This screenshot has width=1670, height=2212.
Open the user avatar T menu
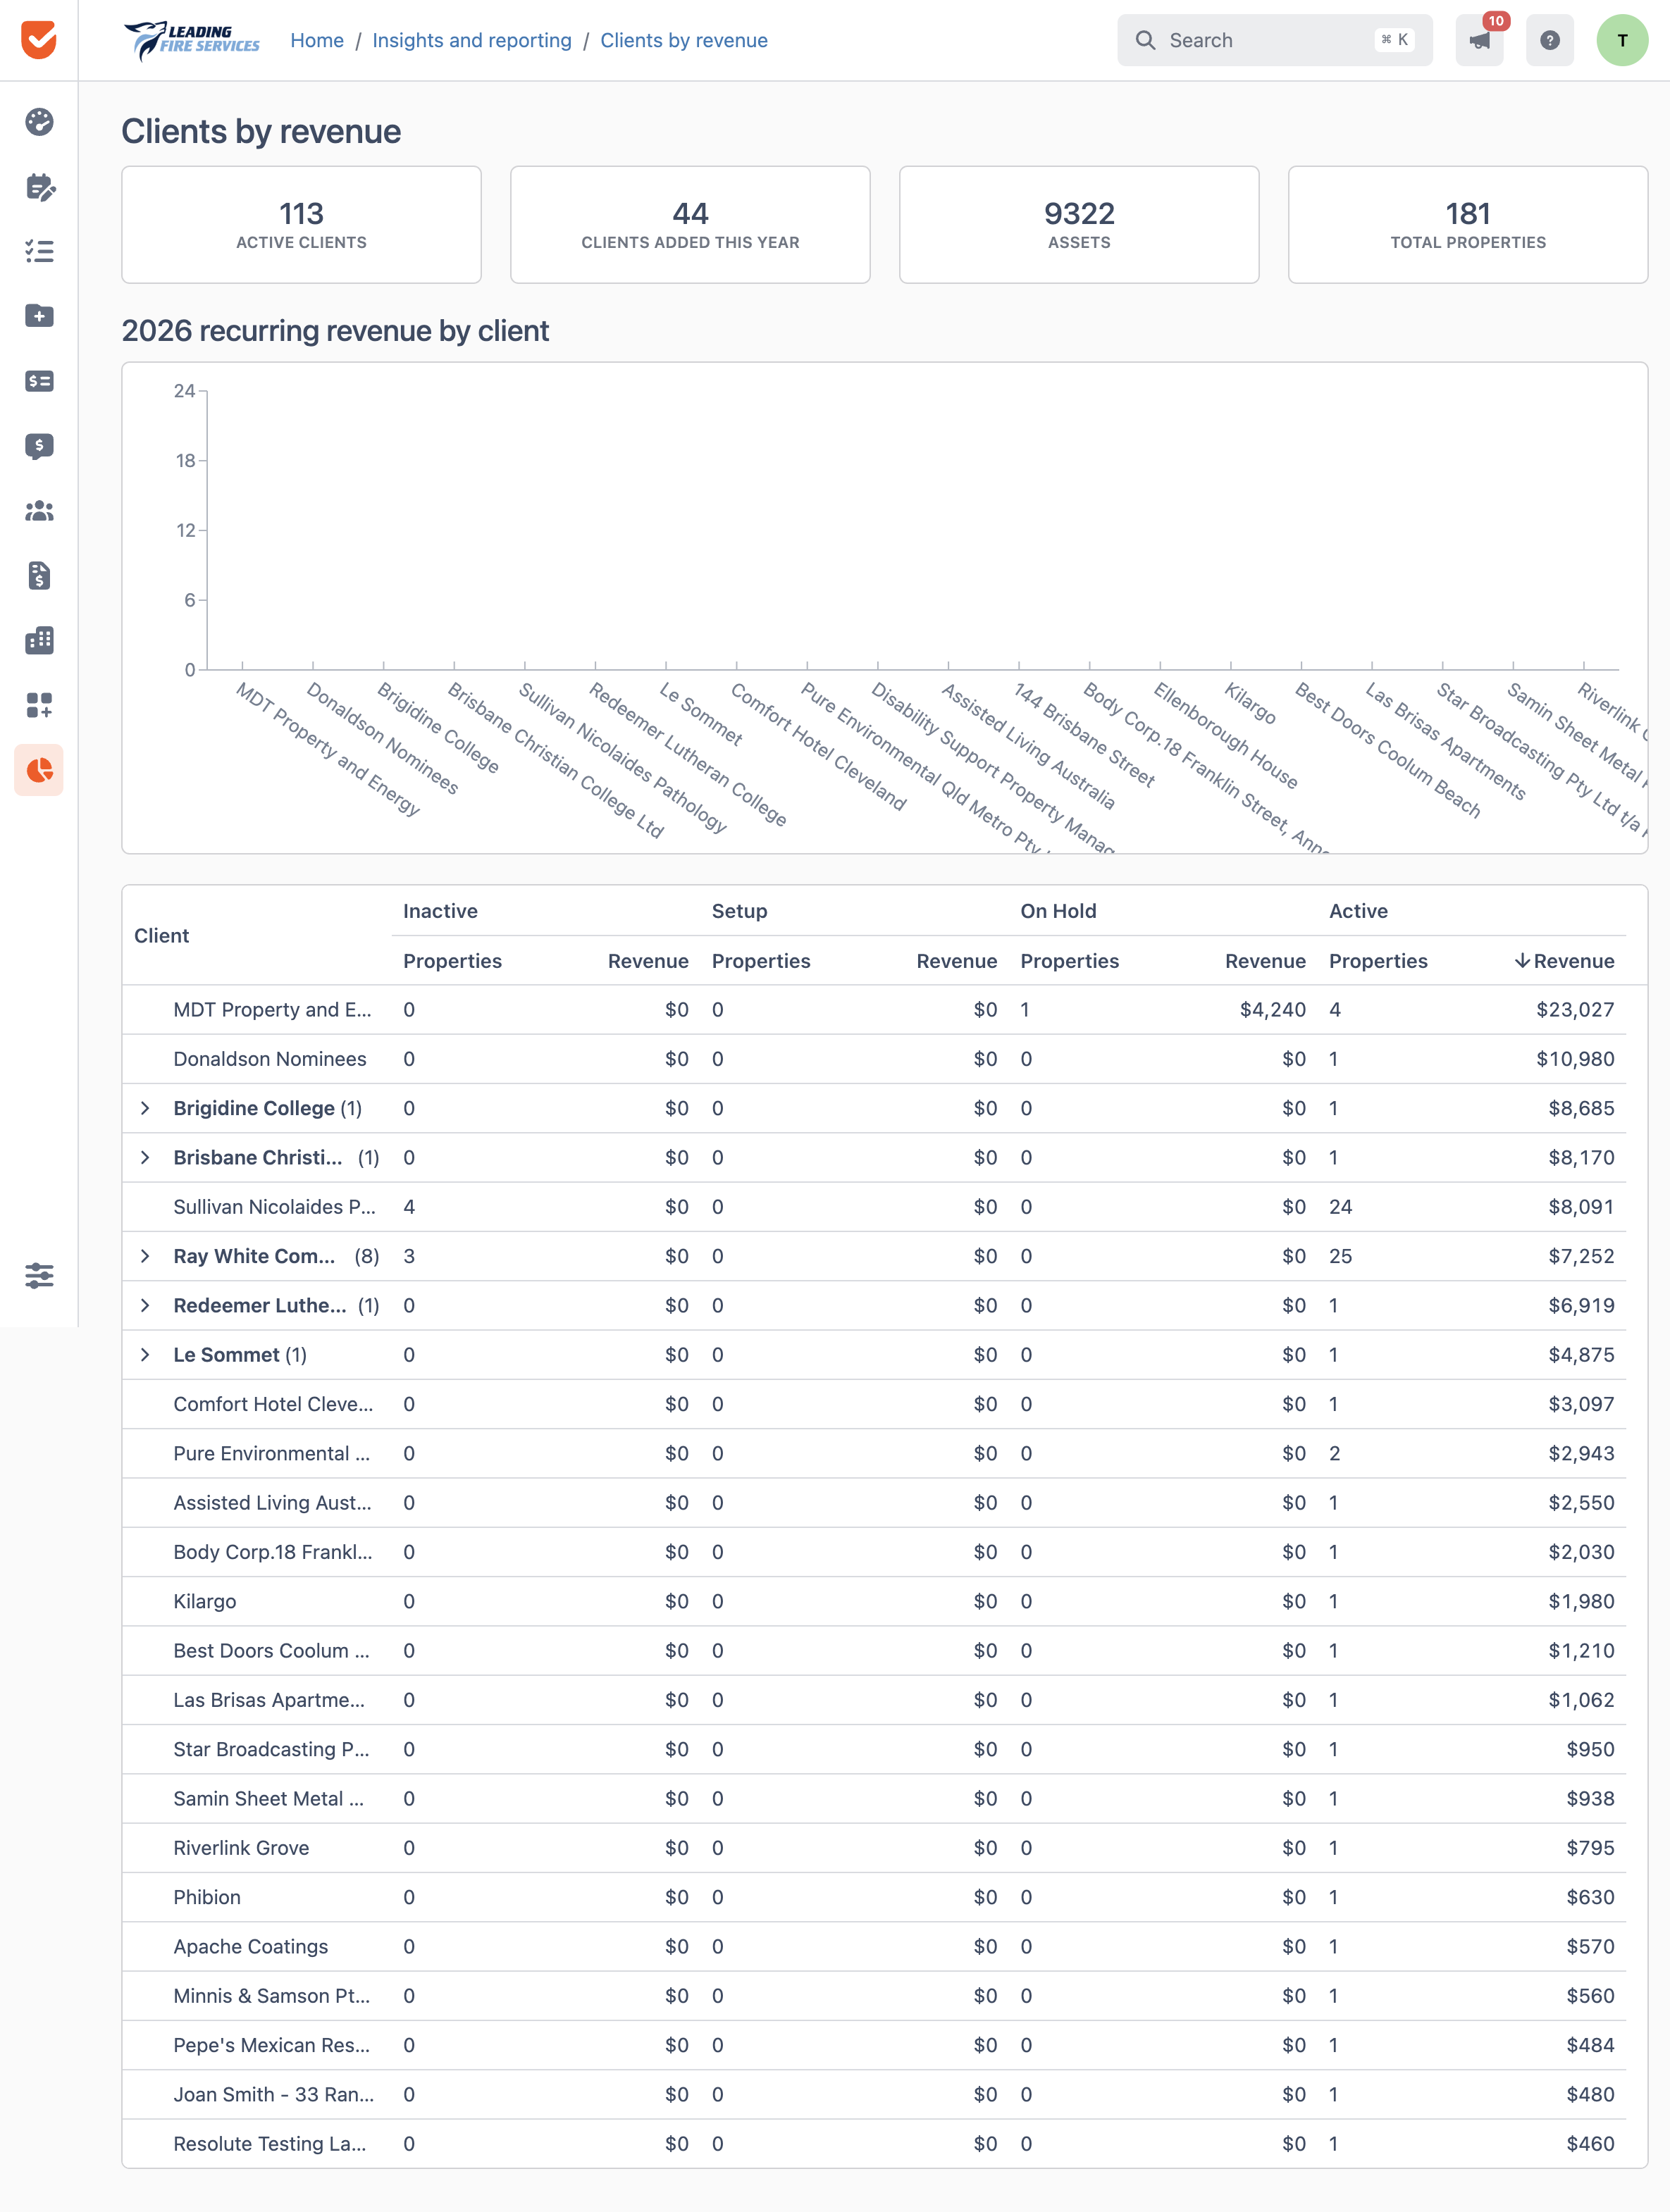click(x=1622, y=40)
